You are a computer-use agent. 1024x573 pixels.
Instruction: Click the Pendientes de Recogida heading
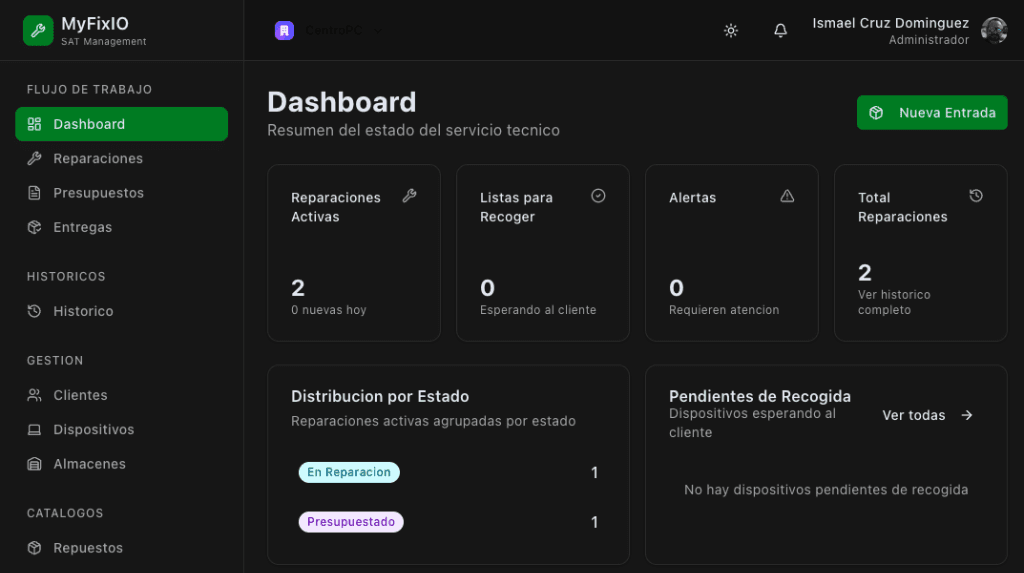point(760,397)
